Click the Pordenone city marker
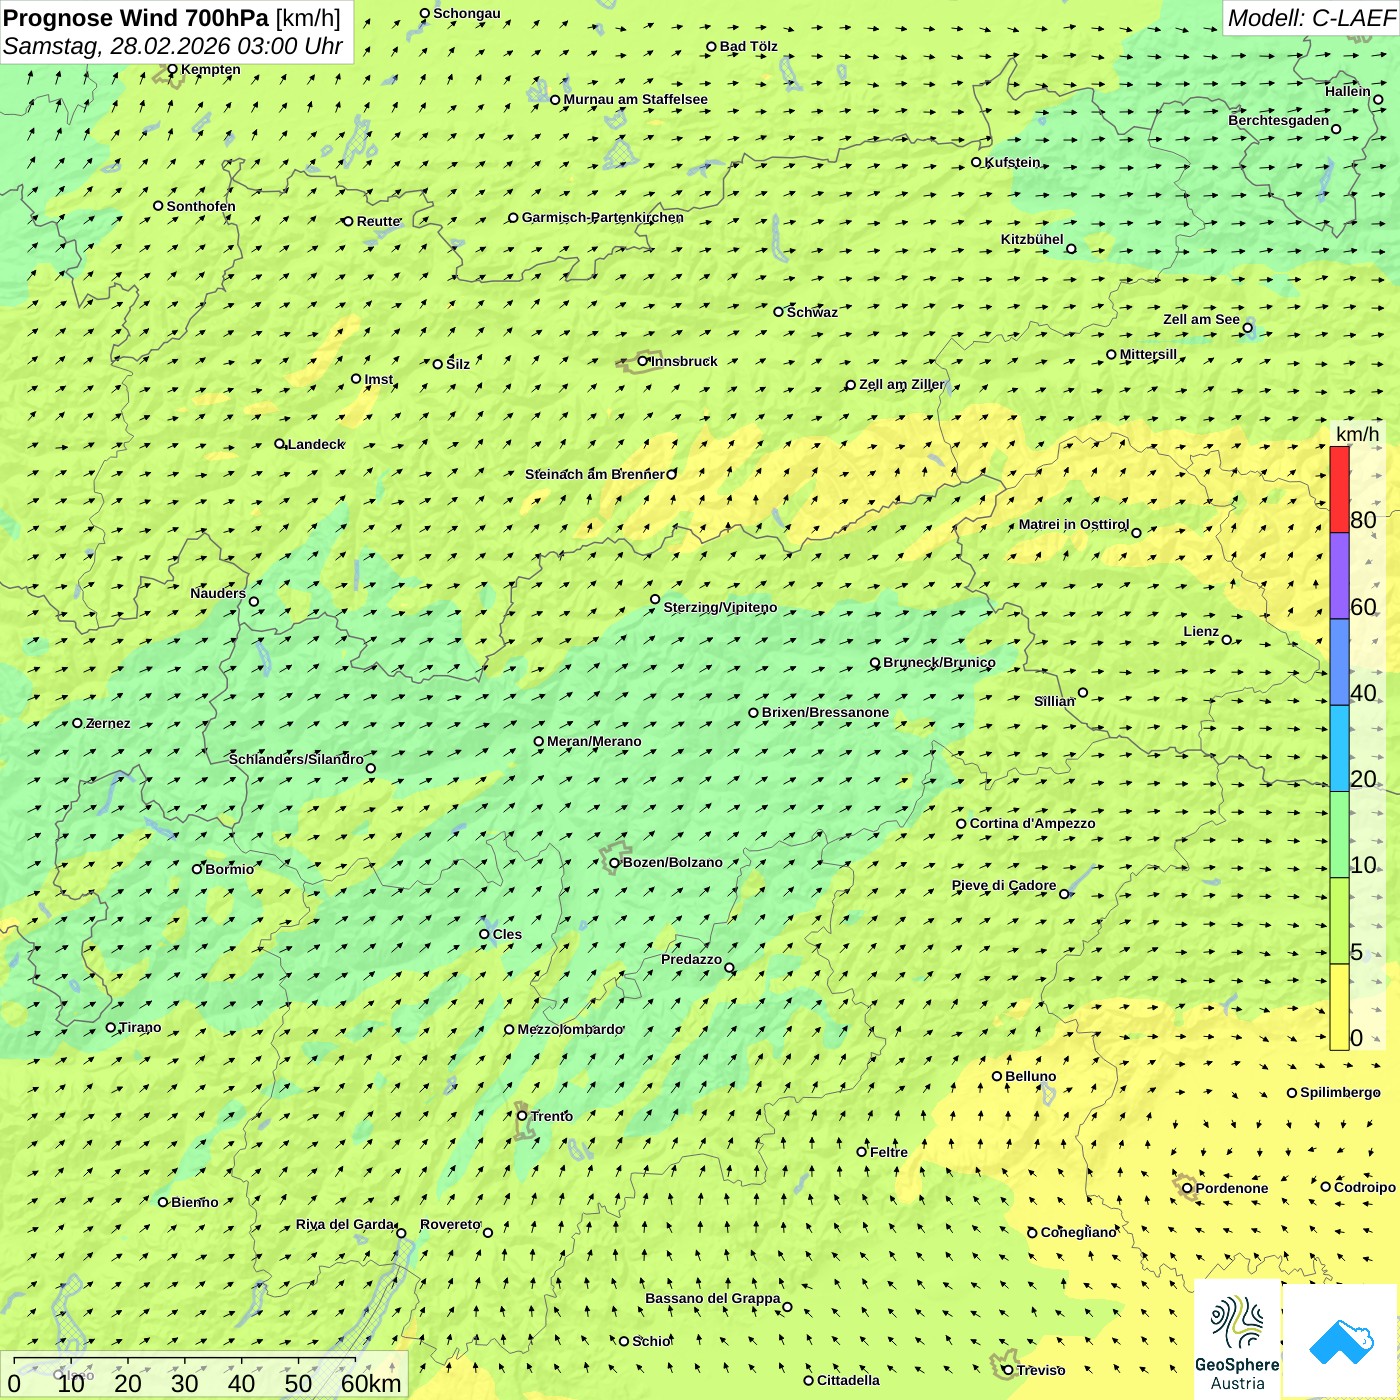The width and height of the screenshot is (1400, 1400). coord(1188,1188)
